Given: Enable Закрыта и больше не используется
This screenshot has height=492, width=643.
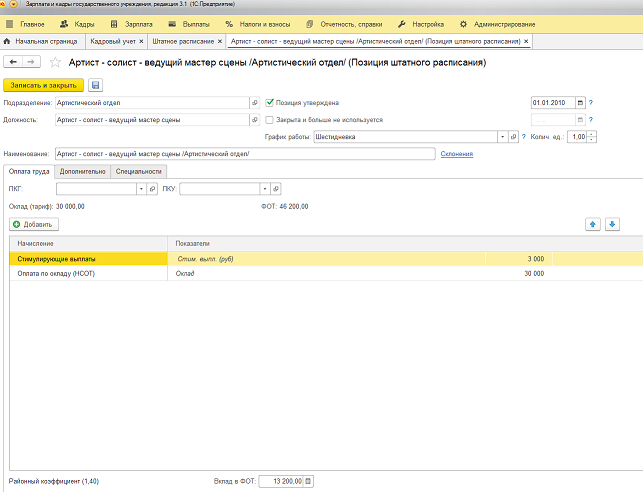Looking at the screenshot, I should click(269, 119).
